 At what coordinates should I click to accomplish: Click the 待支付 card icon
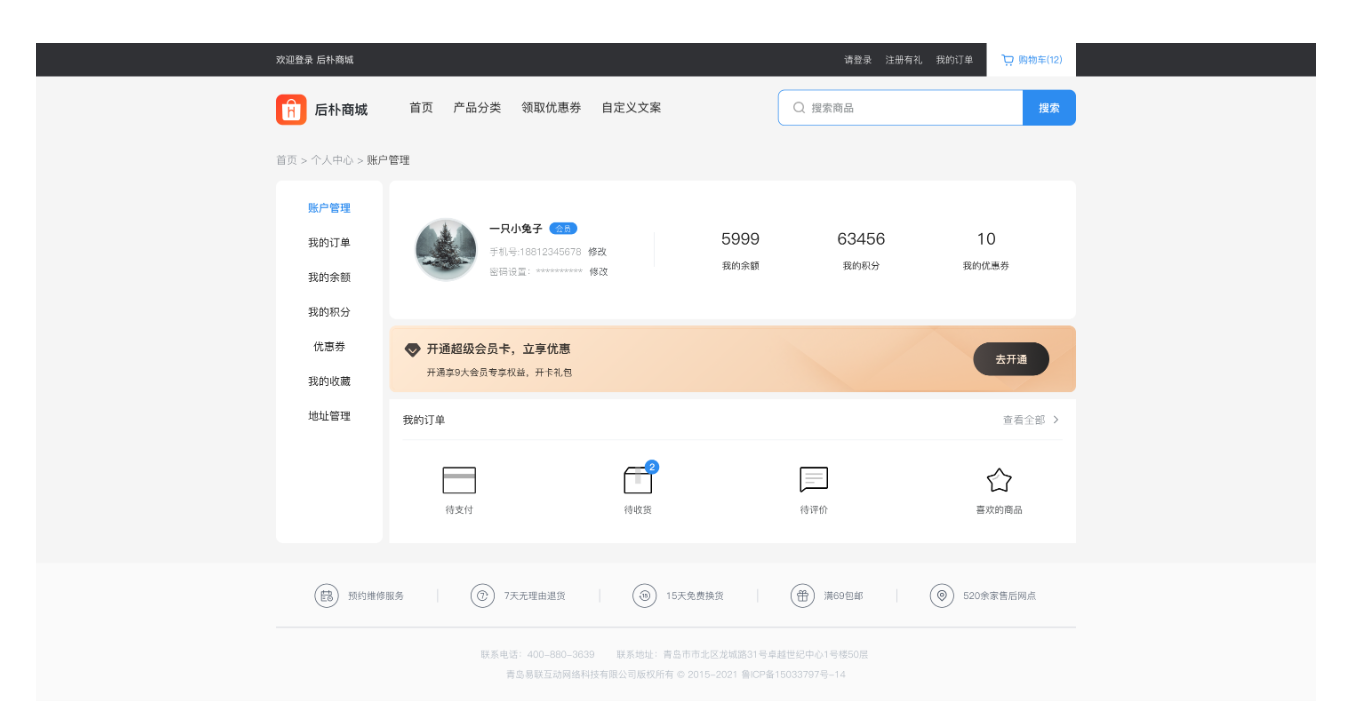point(459,480)
